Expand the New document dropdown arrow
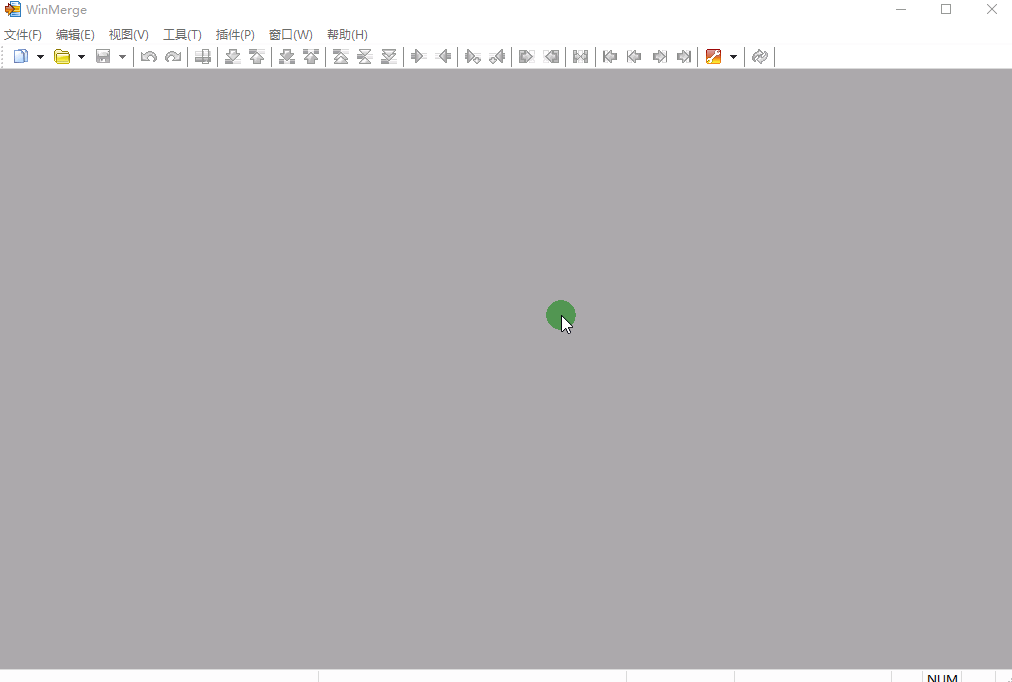The image size is (1012, 682). [x=40, y=57]
